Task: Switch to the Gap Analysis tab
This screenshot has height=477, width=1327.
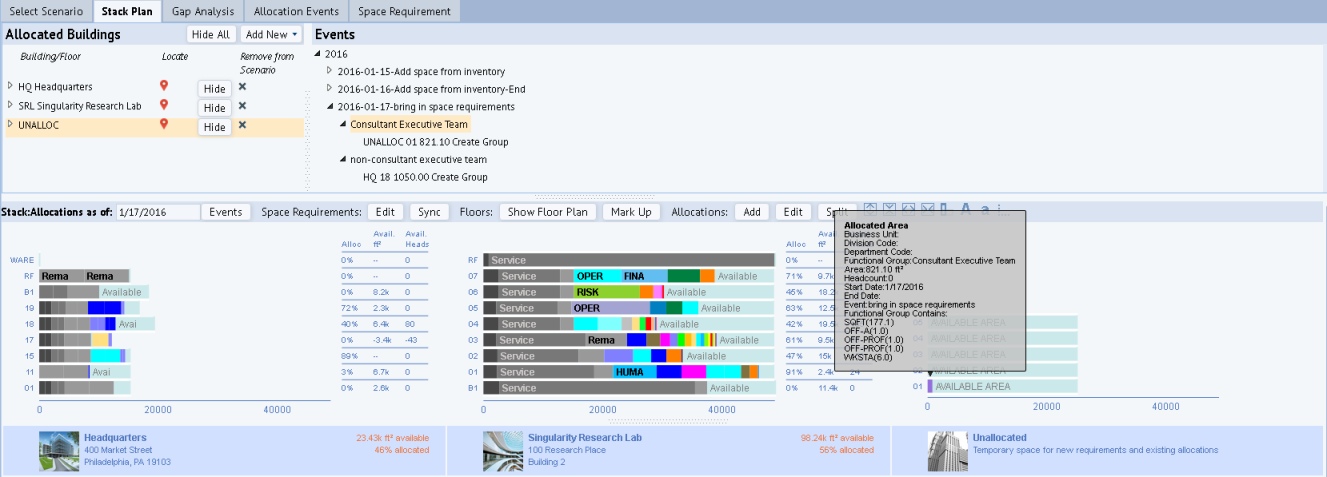Action: (x=201, y=11)
